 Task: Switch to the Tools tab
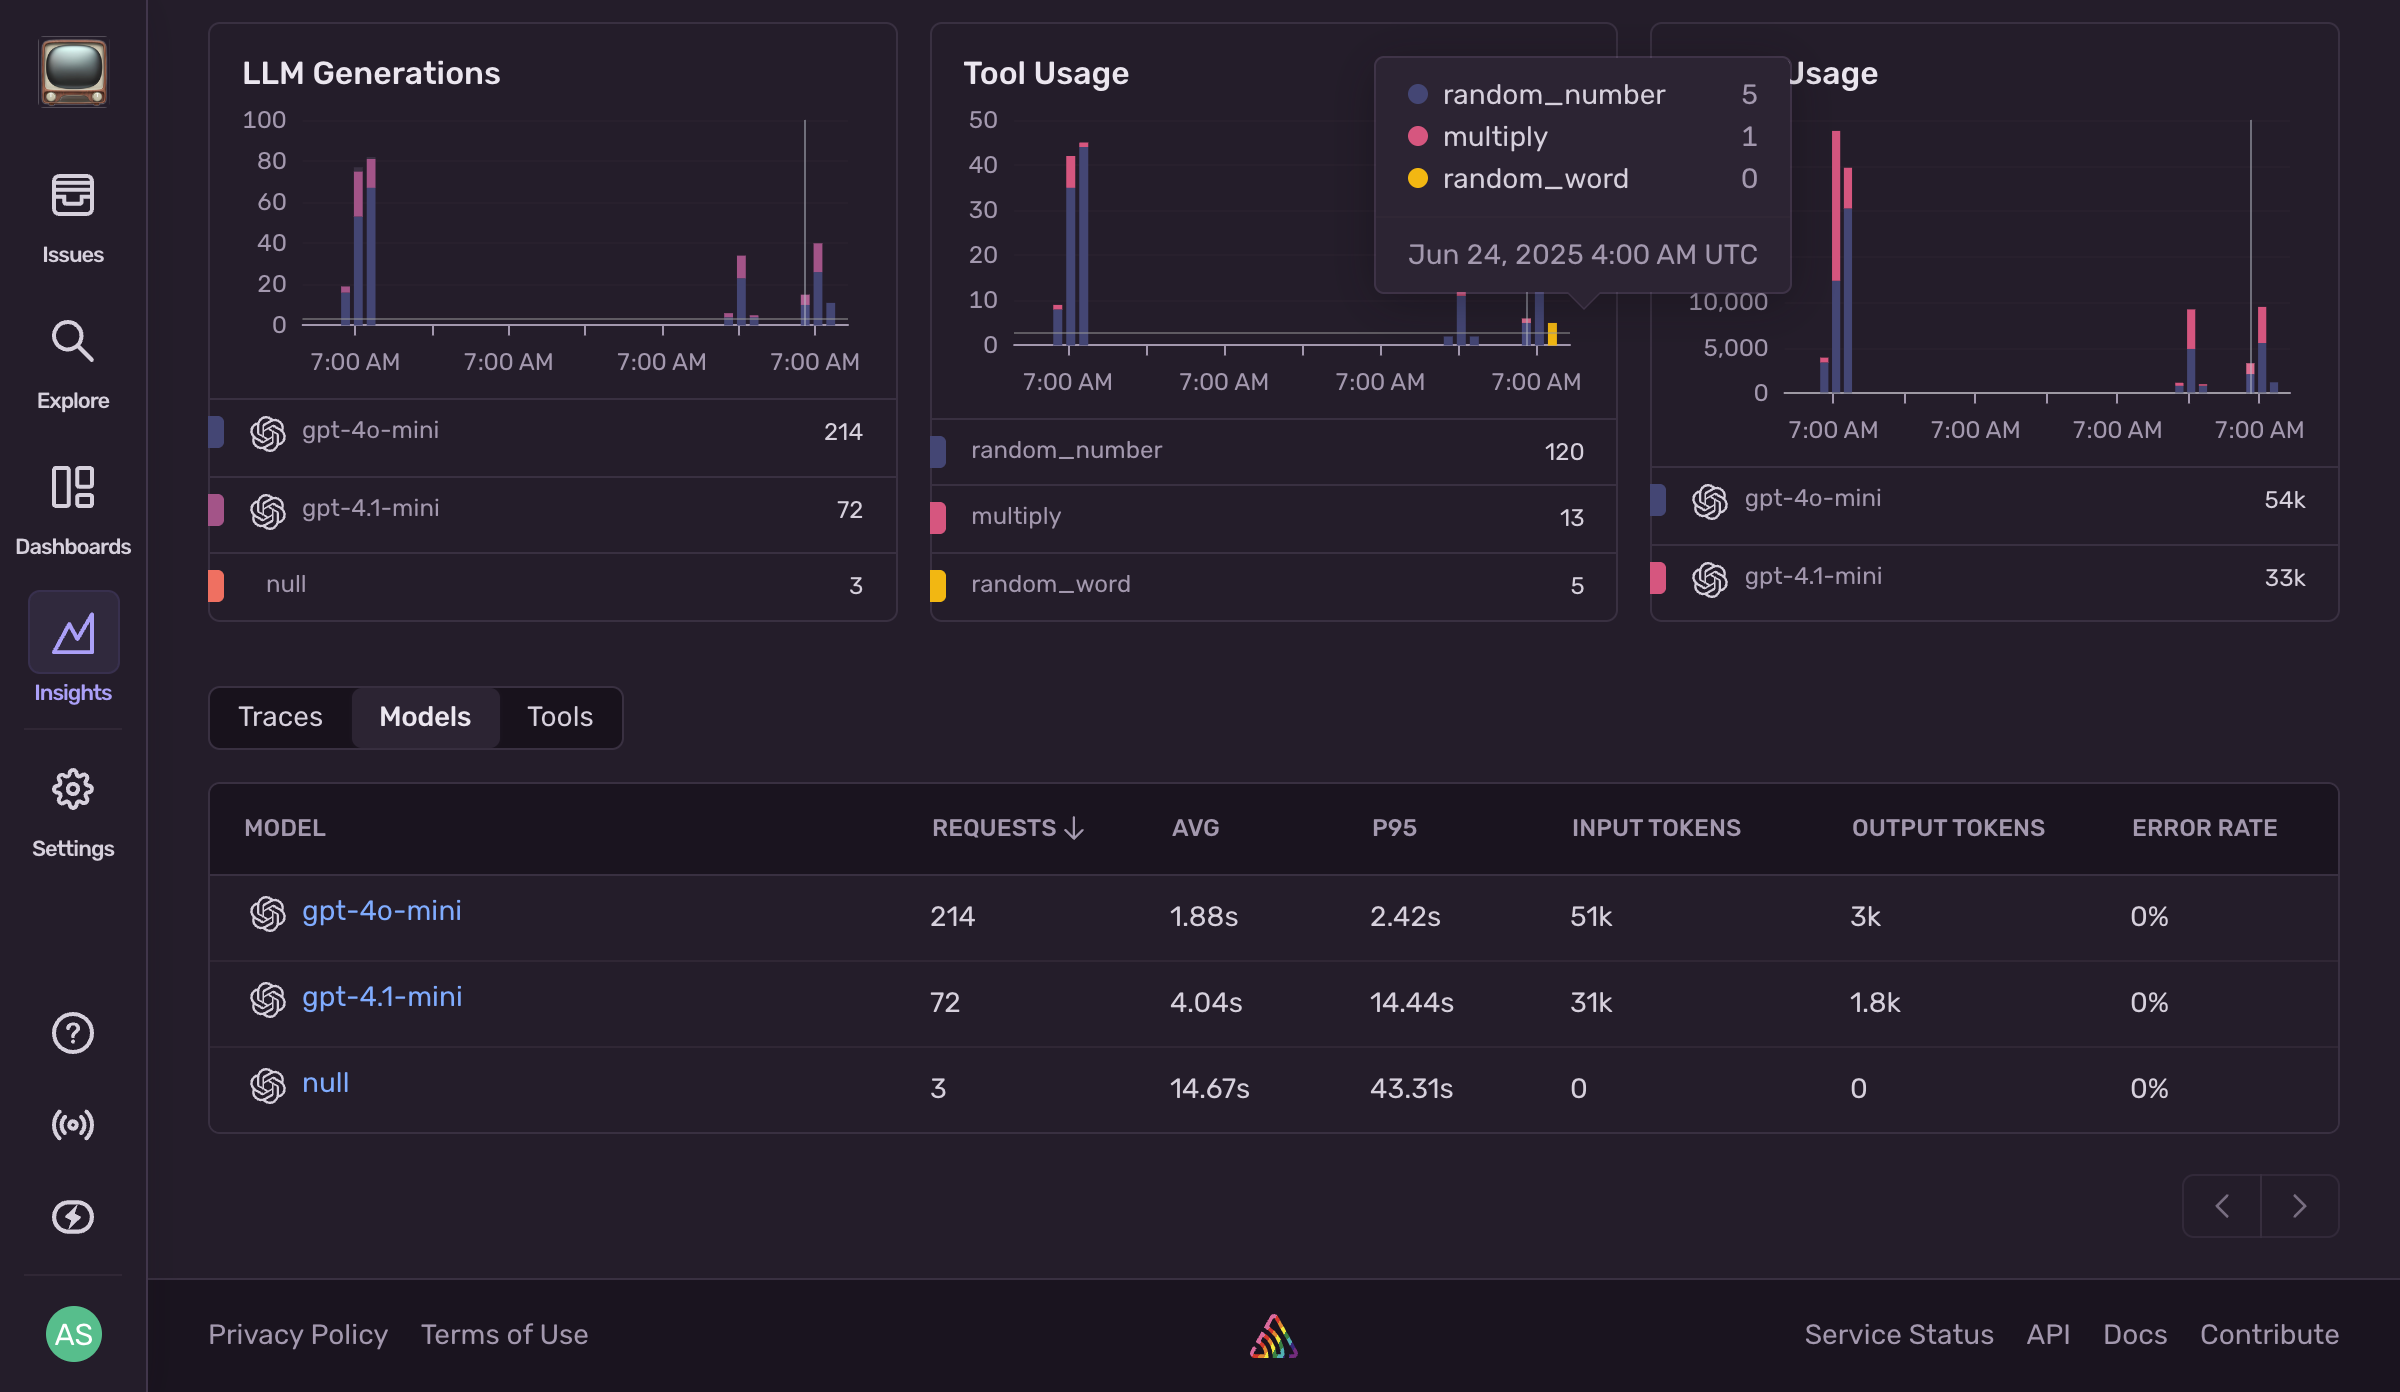click(559, 717)
